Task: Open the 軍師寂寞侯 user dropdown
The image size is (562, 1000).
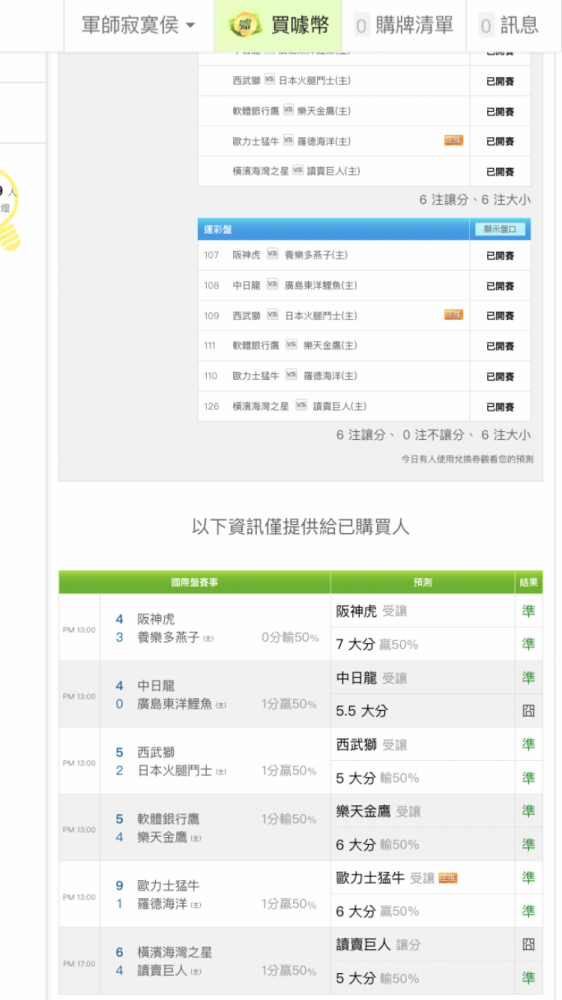Action: (x=138, y=26)
